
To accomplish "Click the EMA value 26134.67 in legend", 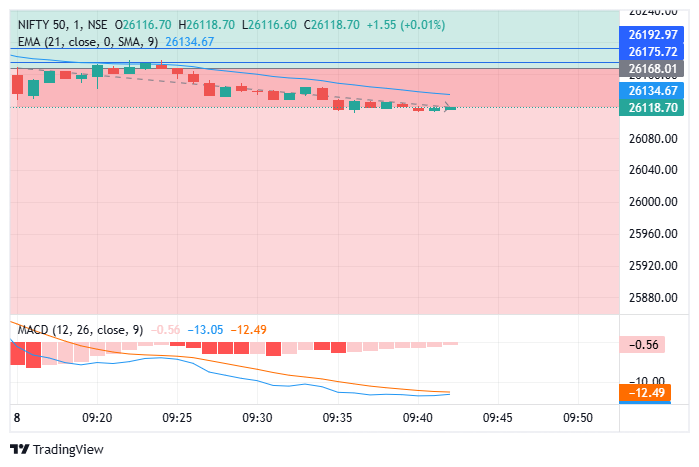I will (x=190, y=41).
